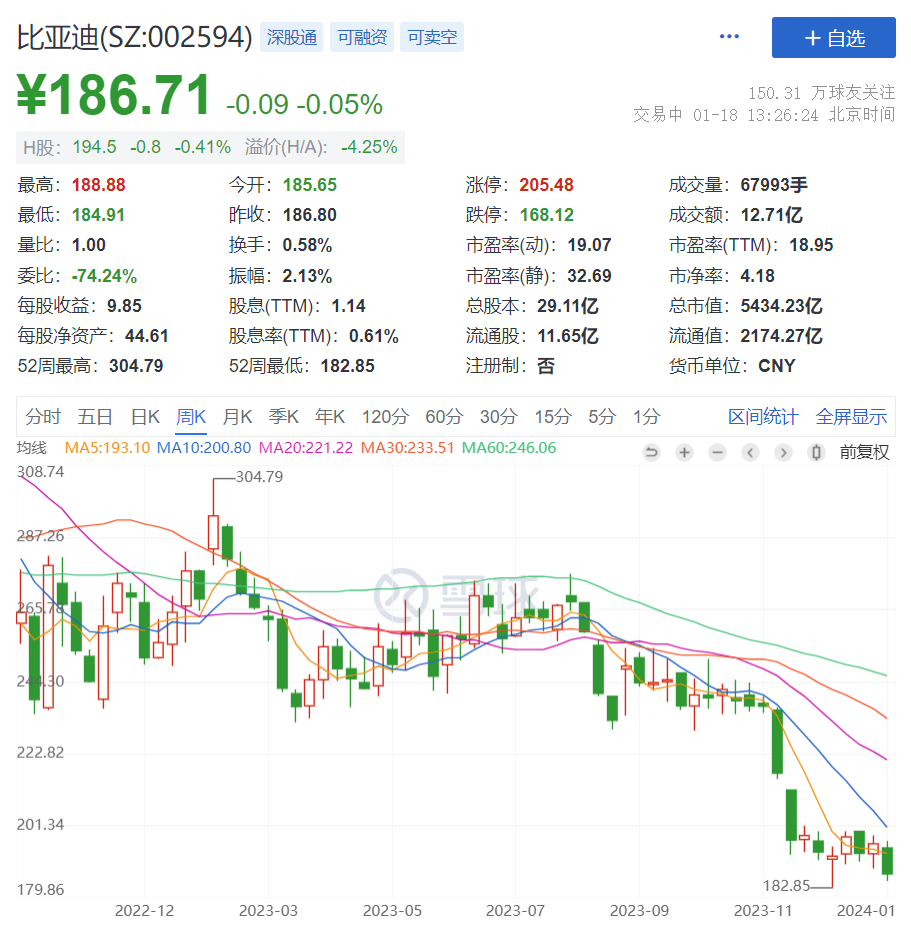Open the more options ellipsis menu
Screen dimensions: 911x929
[x=728, y=36]
